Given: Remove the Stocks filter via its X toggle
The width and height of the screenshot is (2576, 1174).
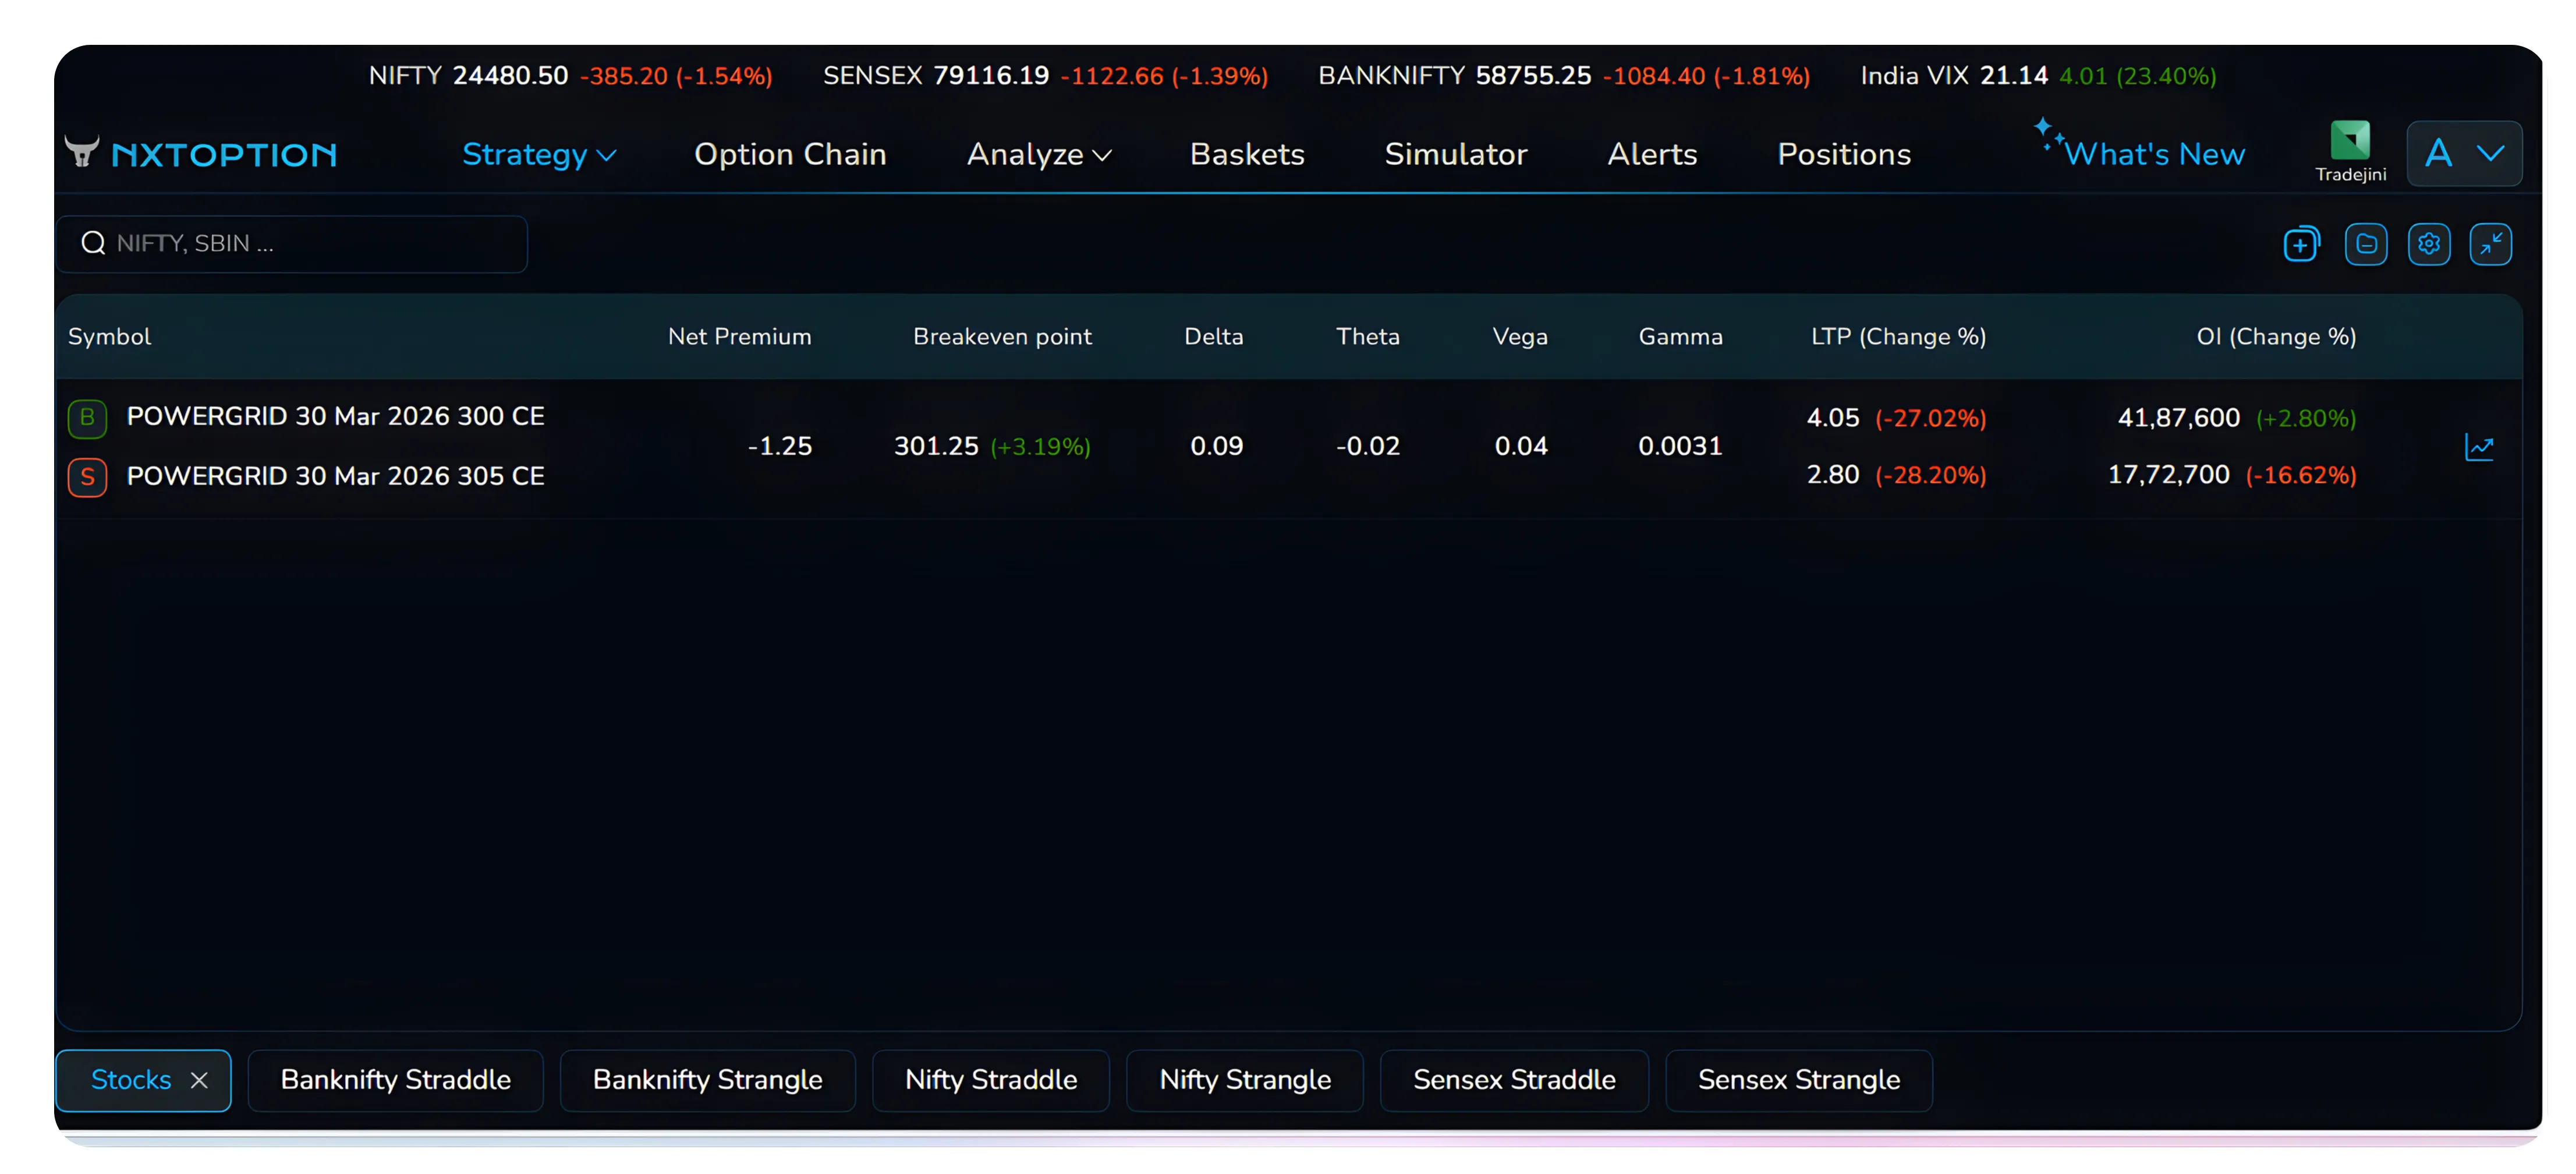Looking at the screenshot, I should click(x=198, y=1080).
